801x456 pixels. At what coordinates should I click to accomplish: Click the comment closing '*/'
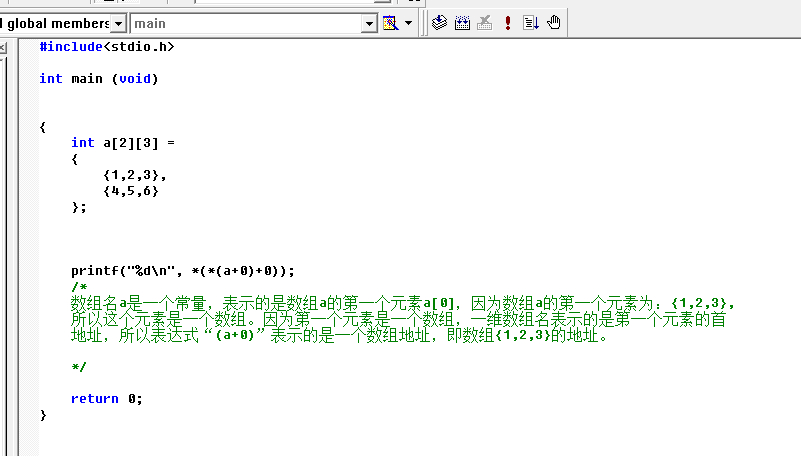(79, 367)
